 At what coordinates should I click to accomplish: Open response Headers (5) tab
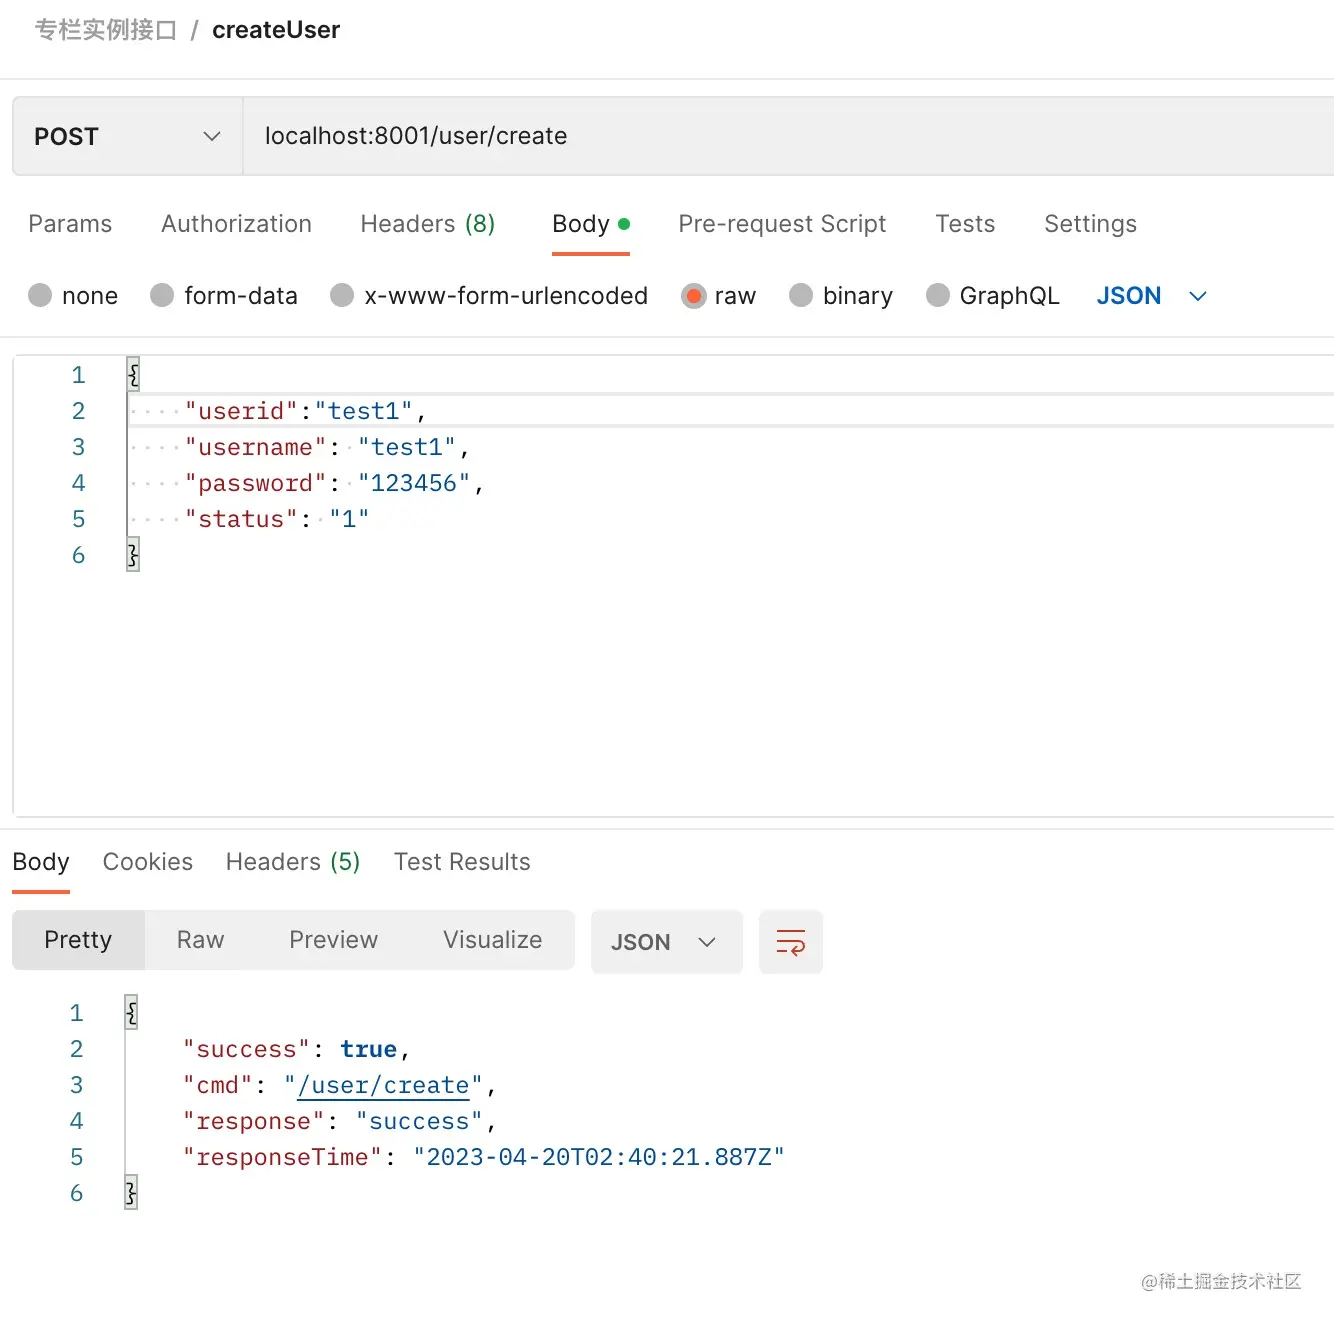coord(293,862)
